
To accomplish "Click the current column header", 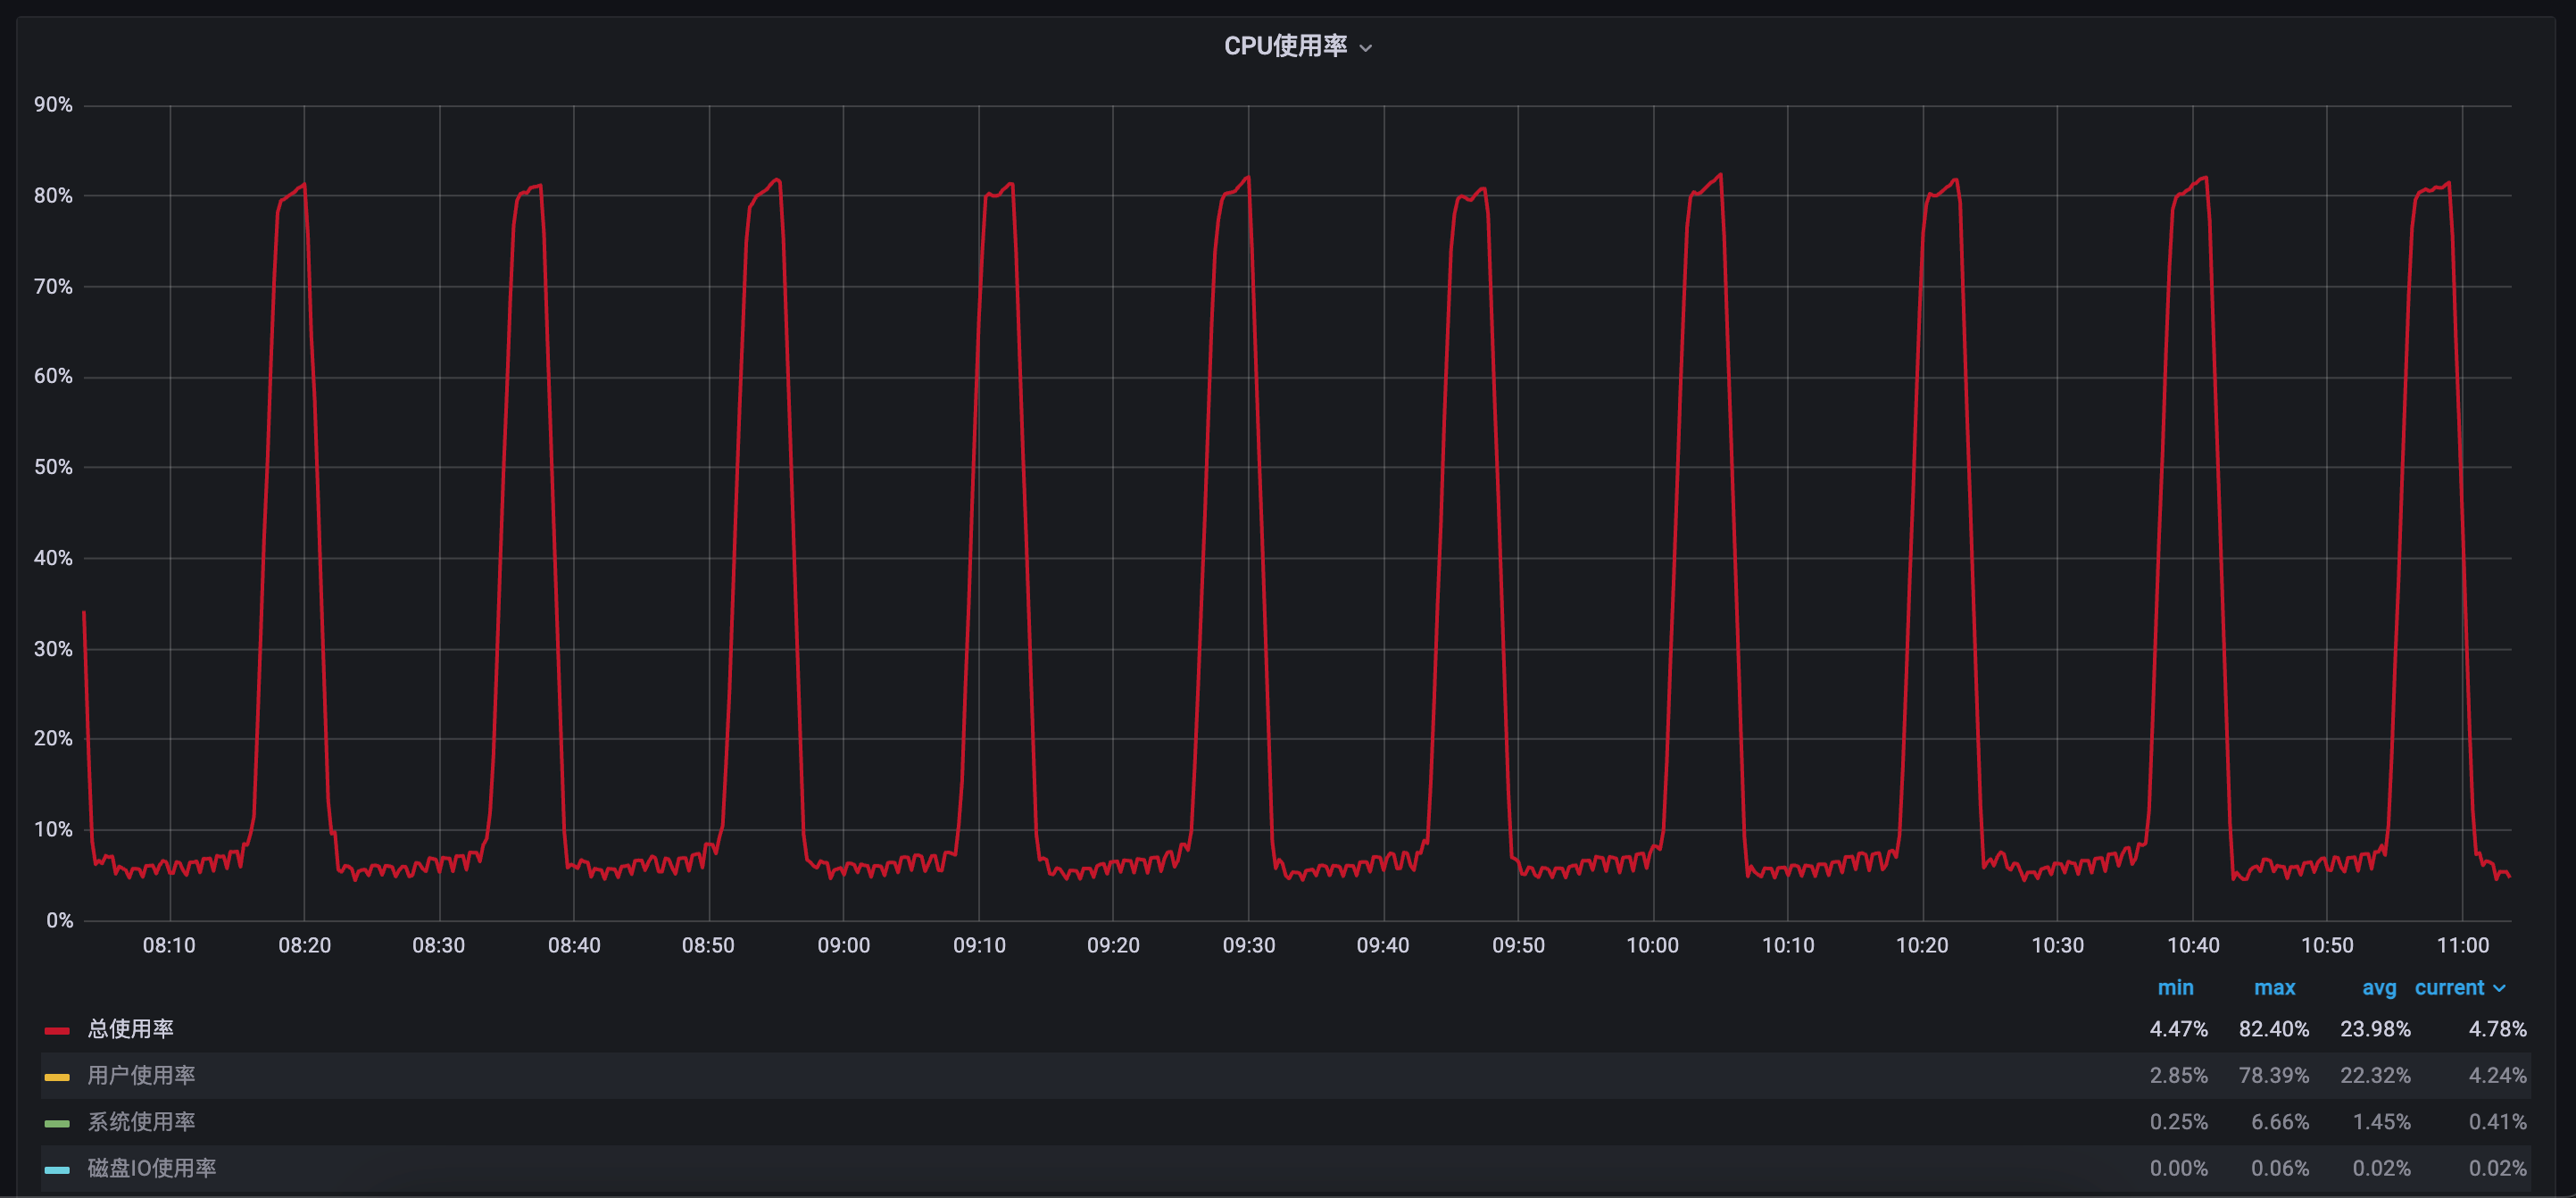I will click(x=2449, y=988).
